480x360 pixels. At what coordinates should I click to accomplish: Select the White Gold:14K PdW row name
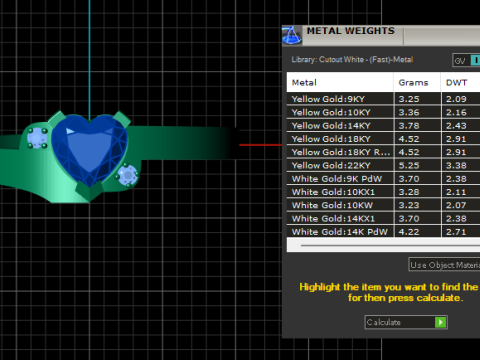pos(340,232)
